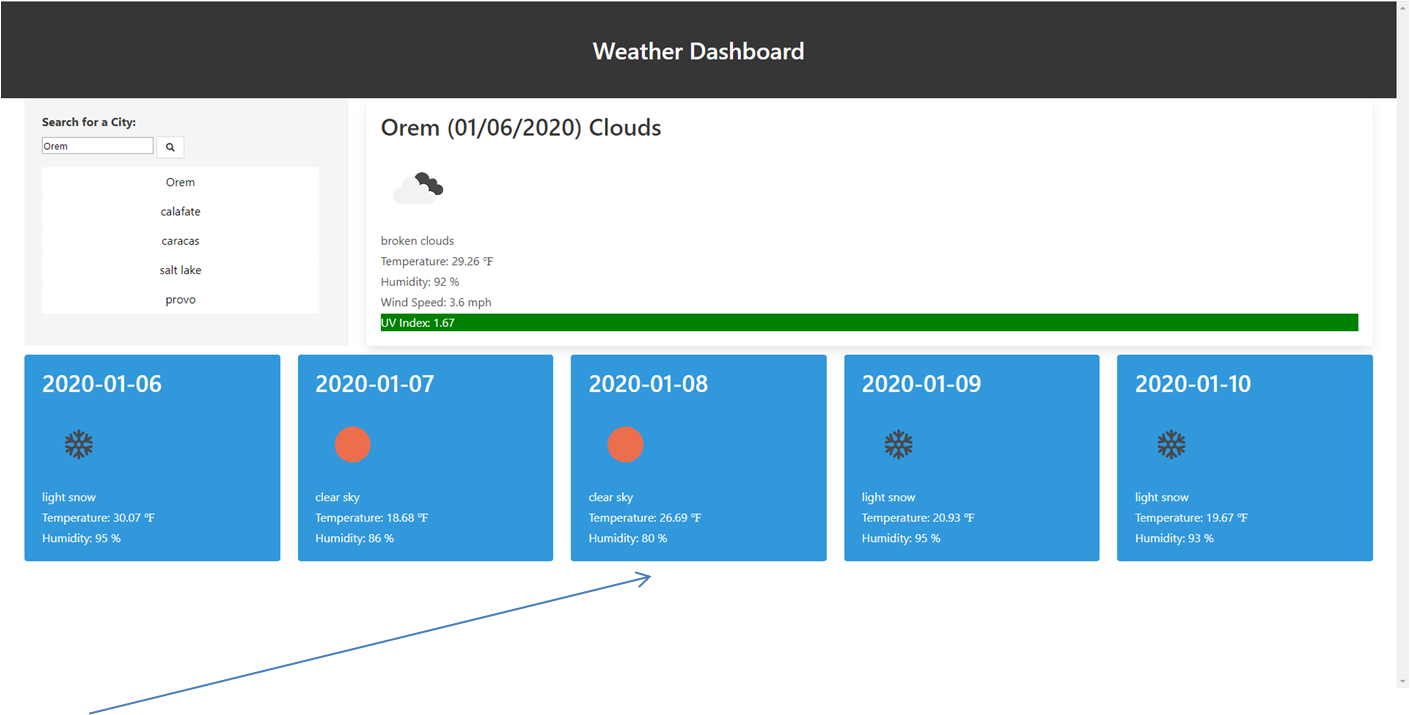This screenshot has height=715, width=1410.
Task: Click the 2020-01-08 forecast date heading
Action: pos(648,384)
